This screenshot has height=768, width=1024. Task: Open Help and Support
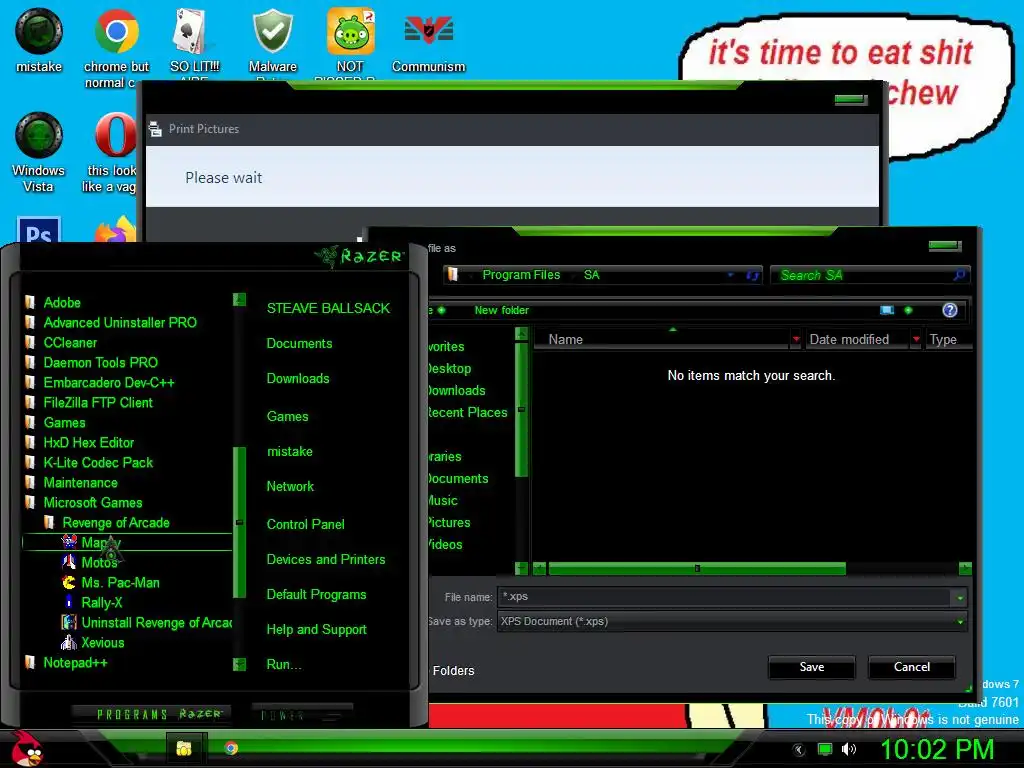(x=316, y=630)
